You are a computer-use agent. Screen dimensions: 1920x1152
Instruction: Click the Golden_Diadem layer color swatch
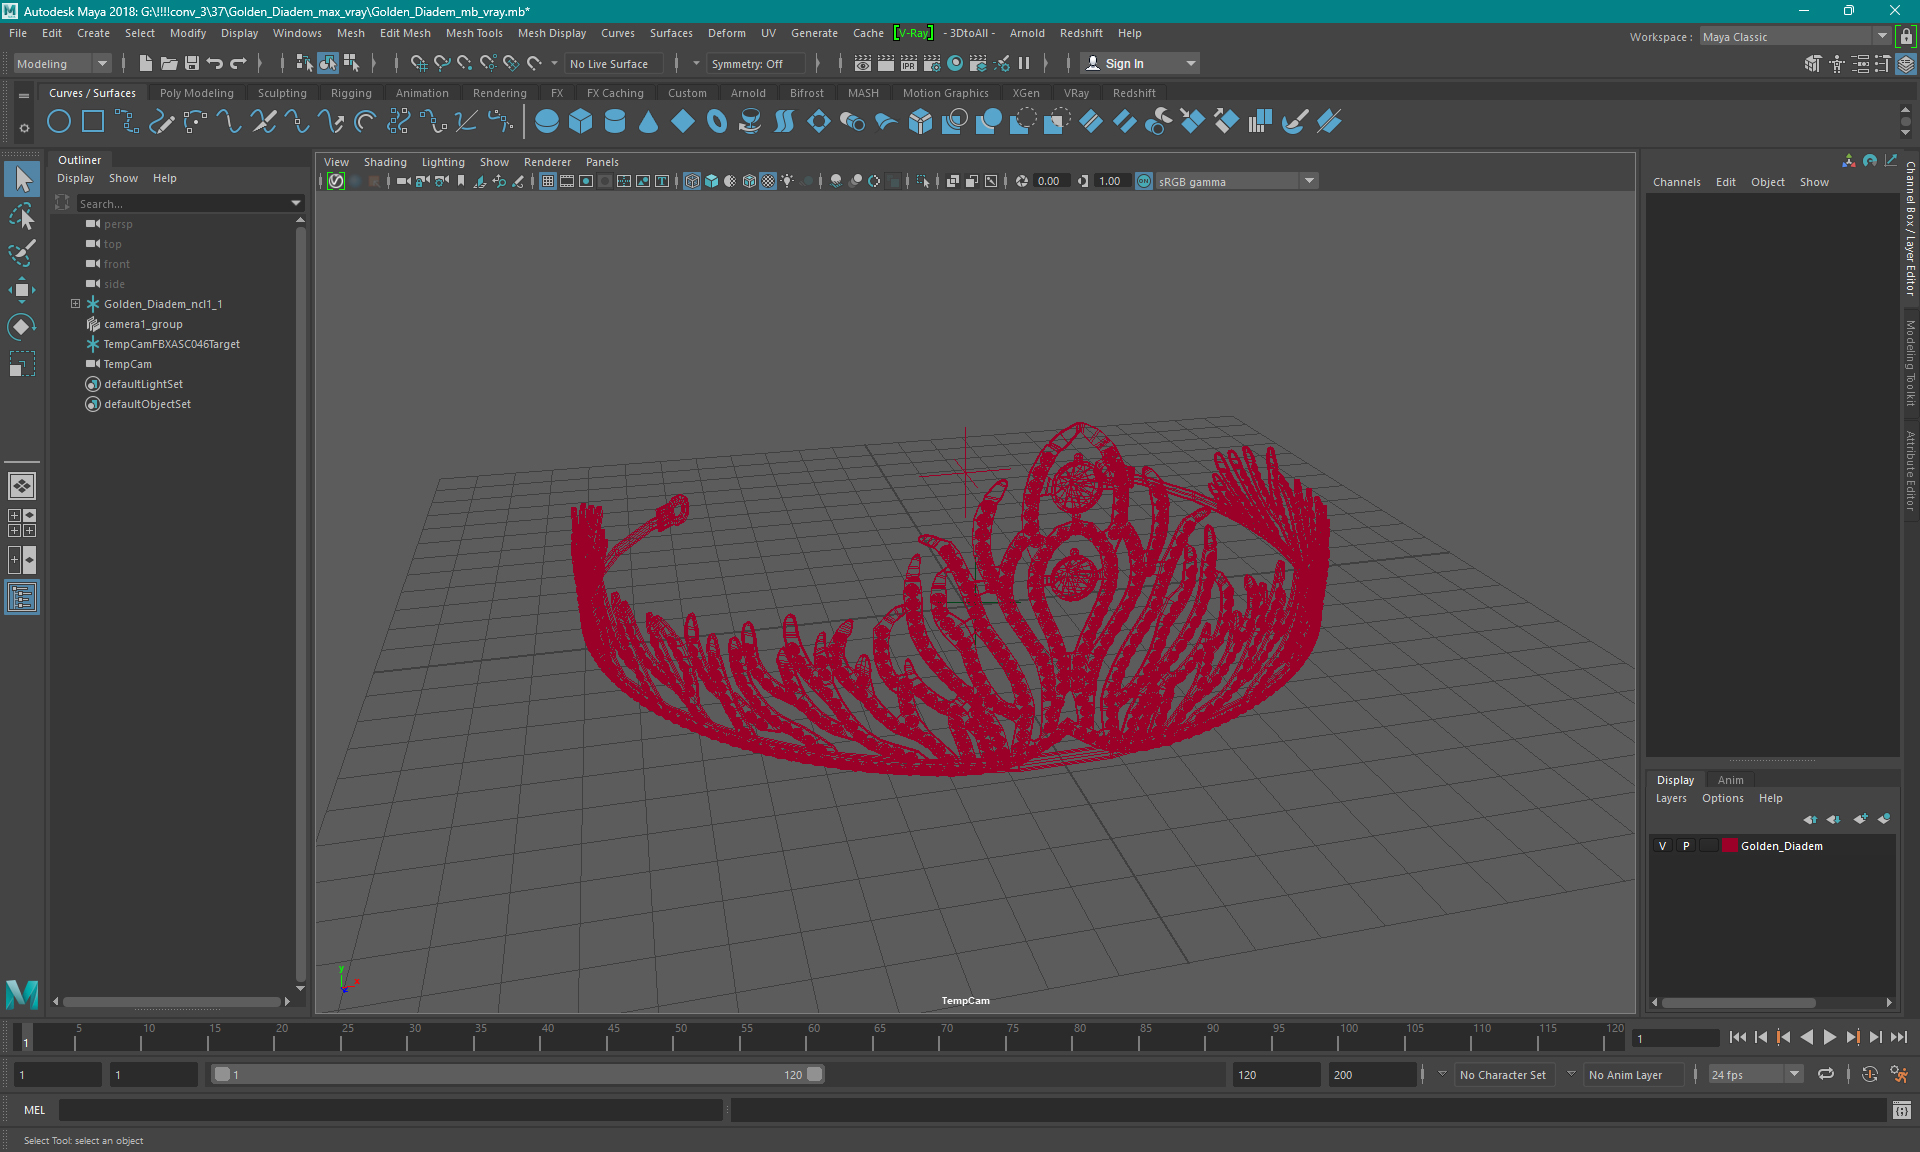pos(1729,846)
